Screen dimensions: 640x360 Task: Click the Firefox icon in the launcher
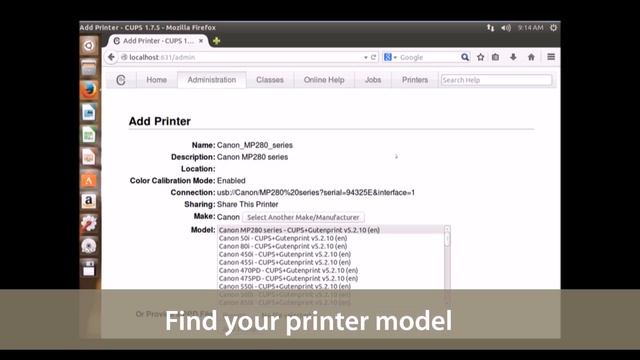[89, 90]
